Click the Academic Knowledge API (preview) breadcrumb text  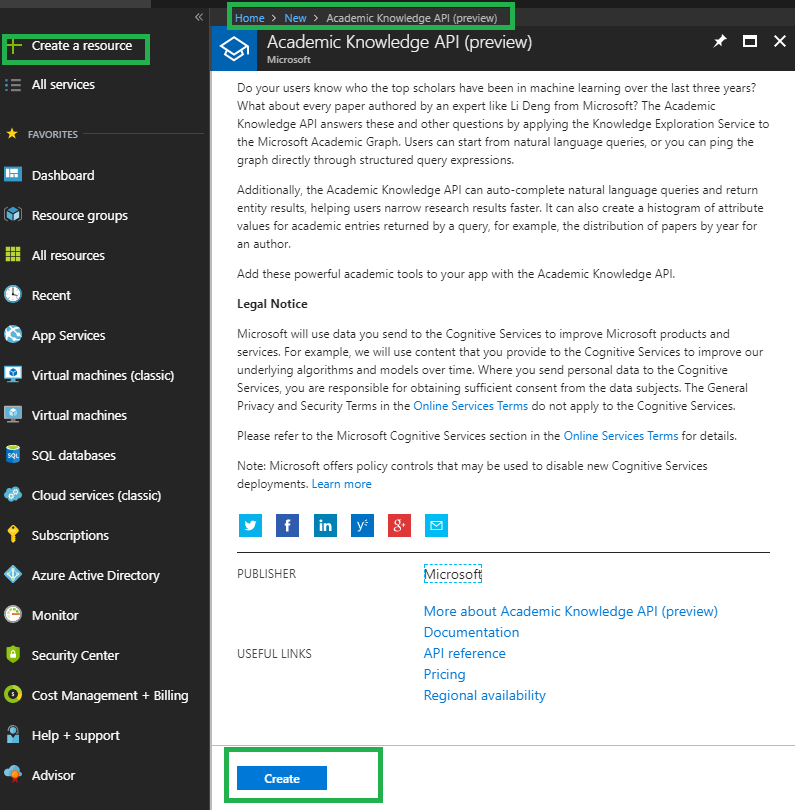pyautogui.click(x=412, y=18)
